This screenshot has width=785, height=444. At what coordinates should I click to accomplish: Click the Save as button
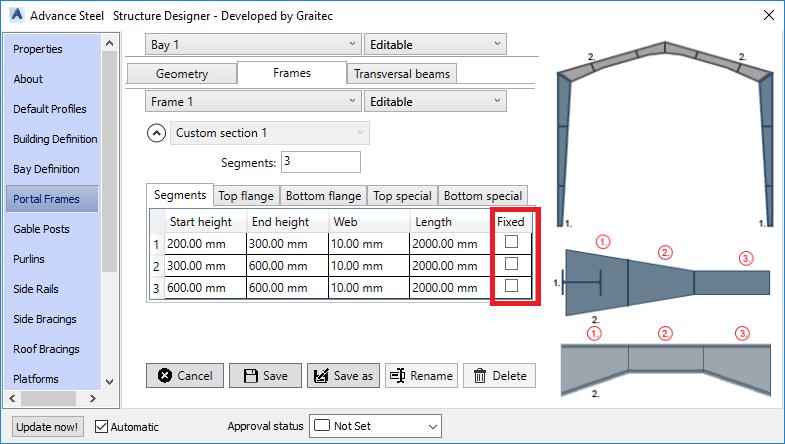click(343, 375)
